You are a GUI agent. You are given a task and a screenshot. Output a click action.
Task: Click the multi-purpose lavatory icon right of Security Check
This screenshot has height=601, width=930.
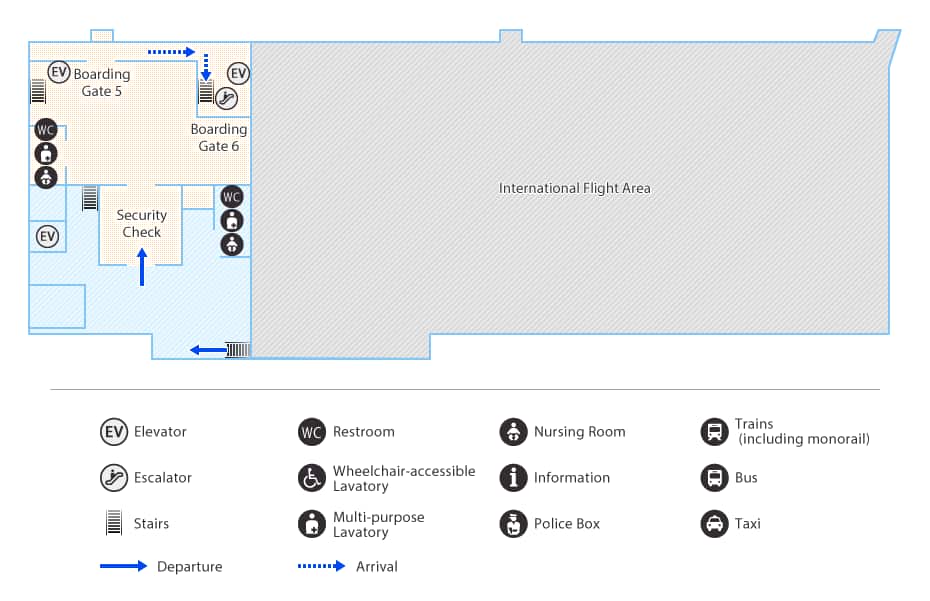pyautogui.click(x=232, y=221)
